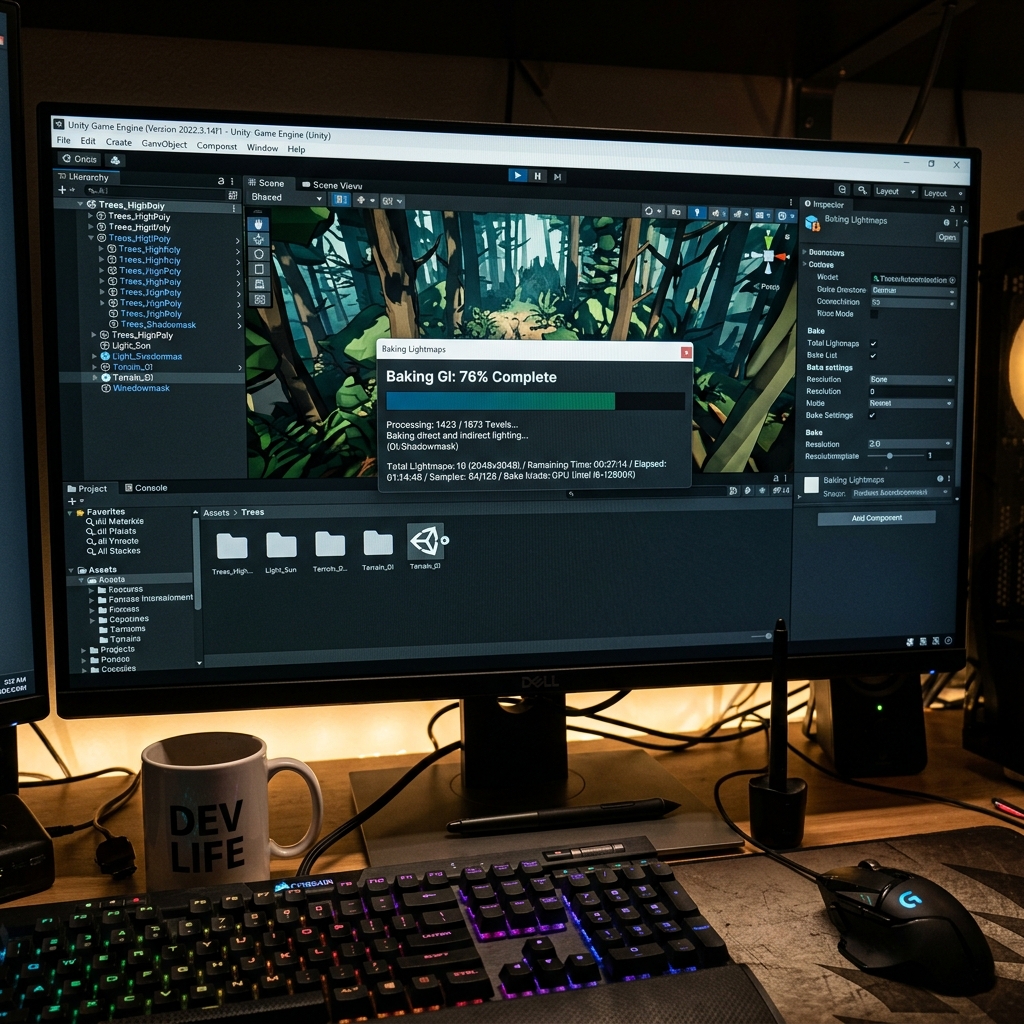1024x1024 pixels.
Task: Click the Project icon size slider
Action: coord(761,635)
